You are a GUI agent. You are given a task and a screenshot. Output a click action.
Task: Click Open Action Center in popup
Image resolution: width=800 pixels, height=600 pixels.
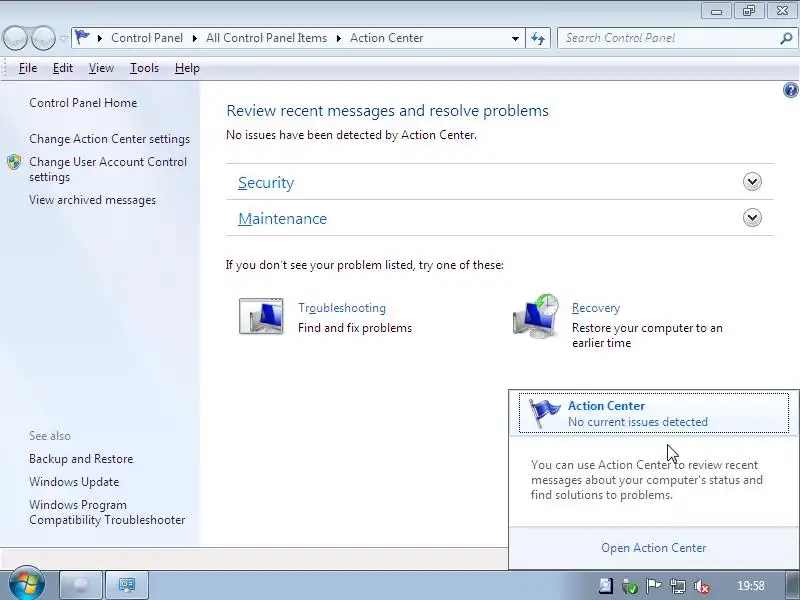[x=654, y=547]
